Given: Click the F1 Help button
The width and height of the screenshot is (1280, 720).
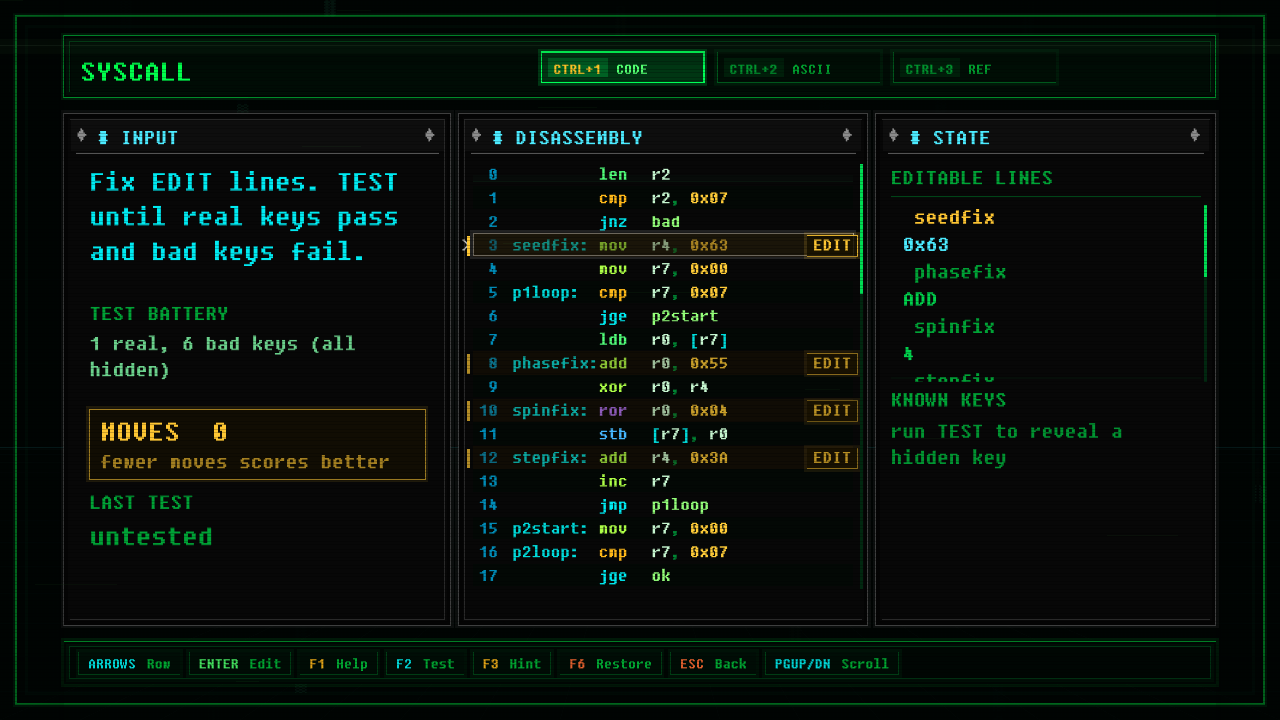Looking at the screenshot, I should [338, 663].
